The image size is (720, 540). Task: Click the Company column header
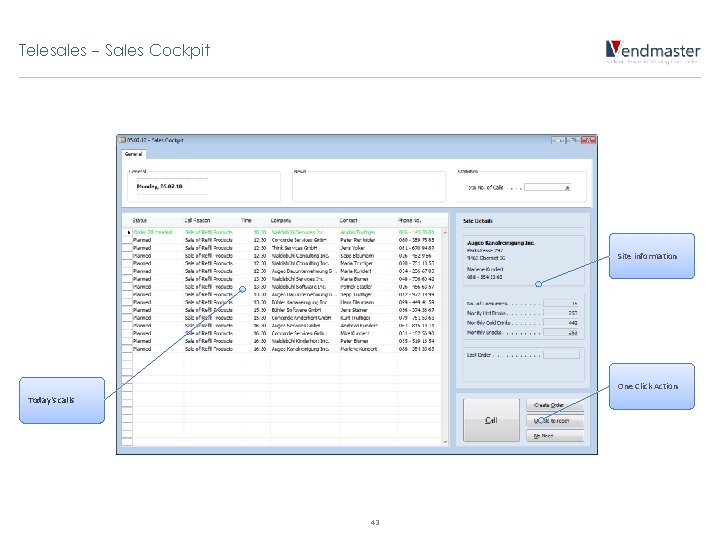click(x=281, y=220)
